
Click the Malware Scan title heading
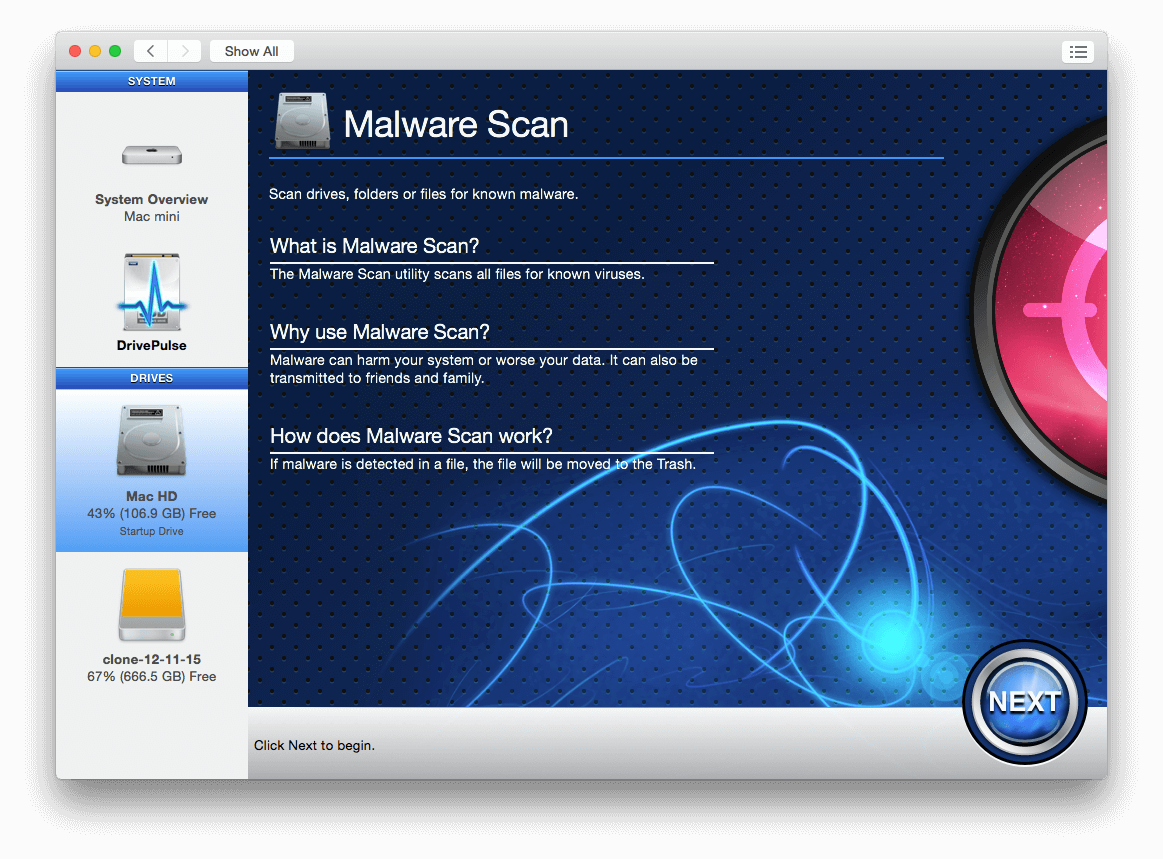(x=455, y=125)
